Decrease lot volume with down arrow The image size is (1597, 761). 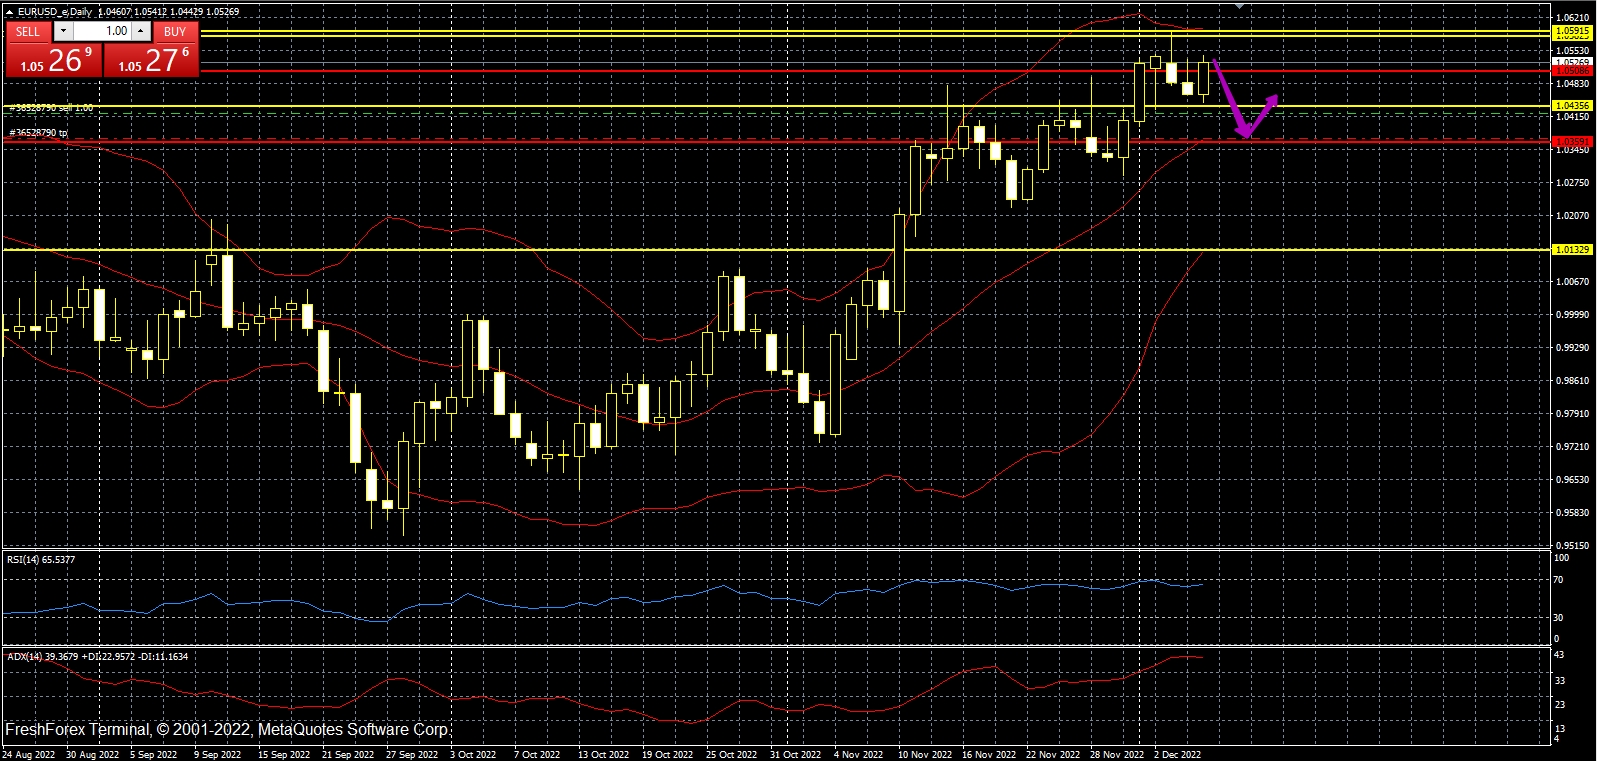63,31
